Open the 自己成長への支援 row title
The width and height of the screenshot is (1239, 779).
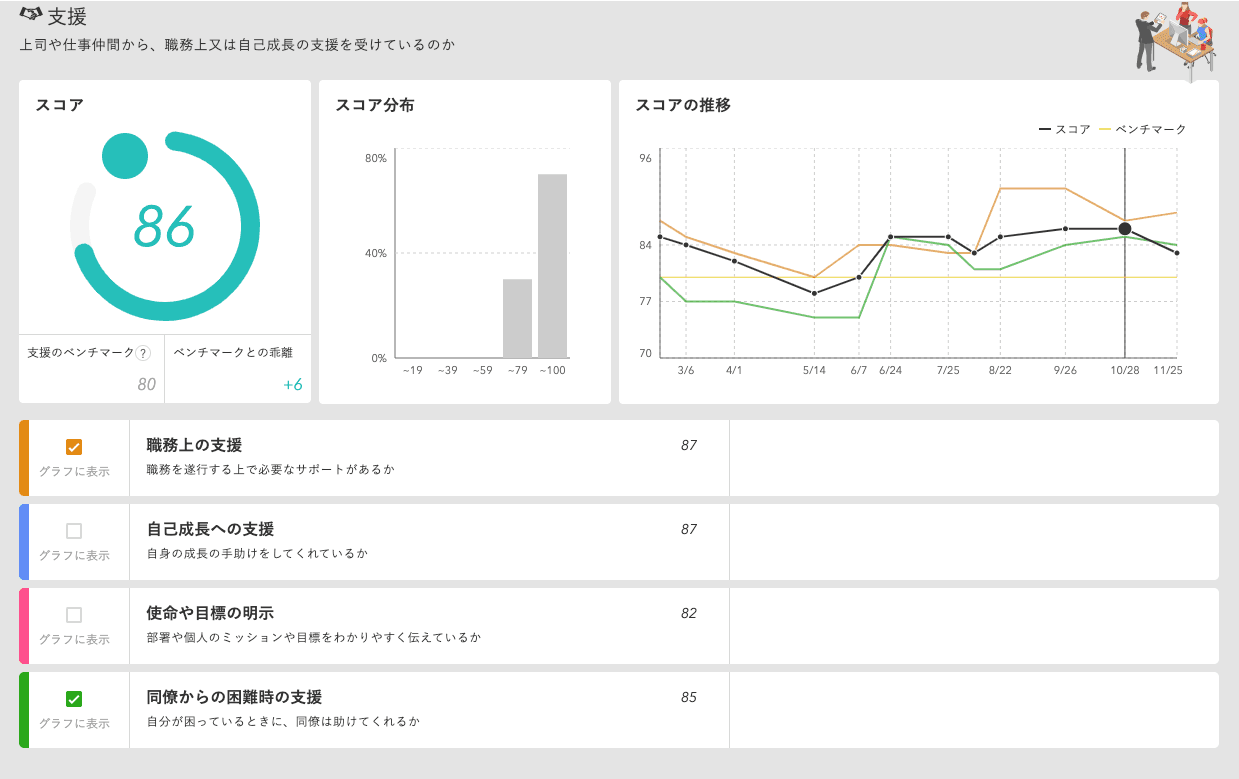(210, 529)
